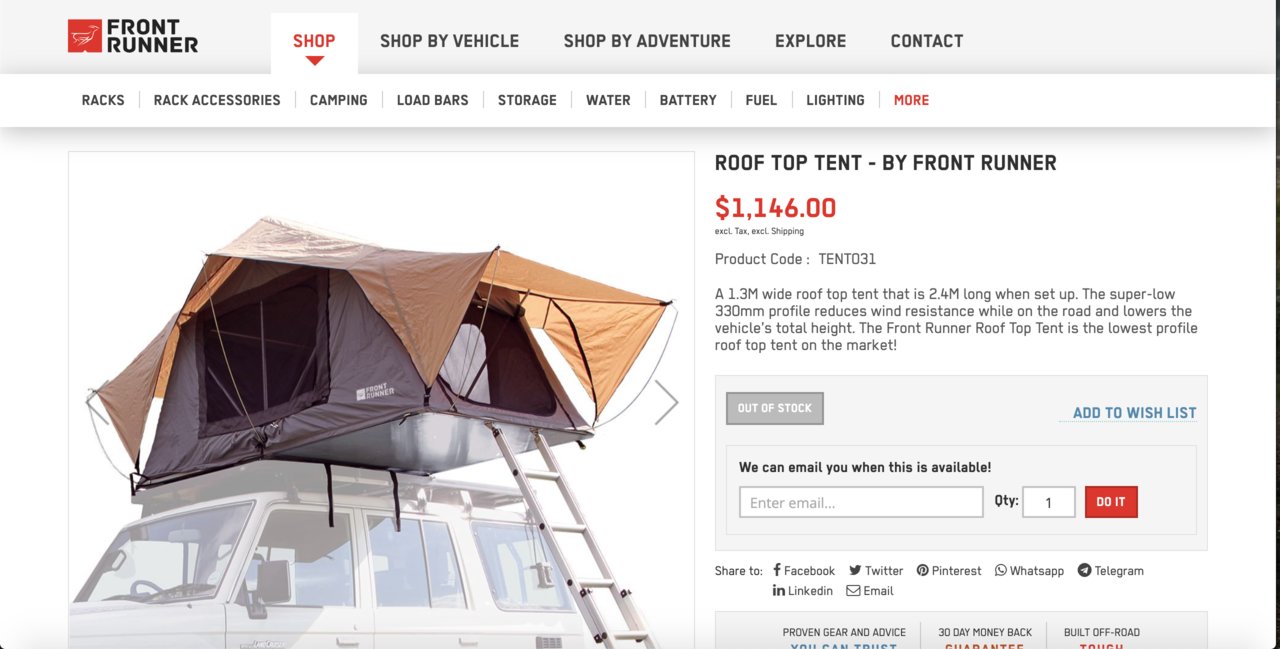Show previous product image arrow
The width and height of the screenshot is (1280, 649).
point(97,402)
